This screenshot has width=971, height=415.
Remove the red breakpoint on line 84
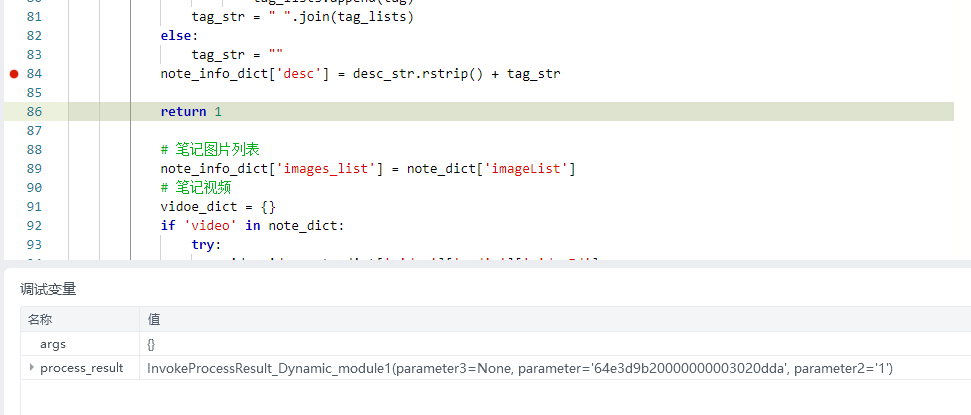(x=14, y=74)
